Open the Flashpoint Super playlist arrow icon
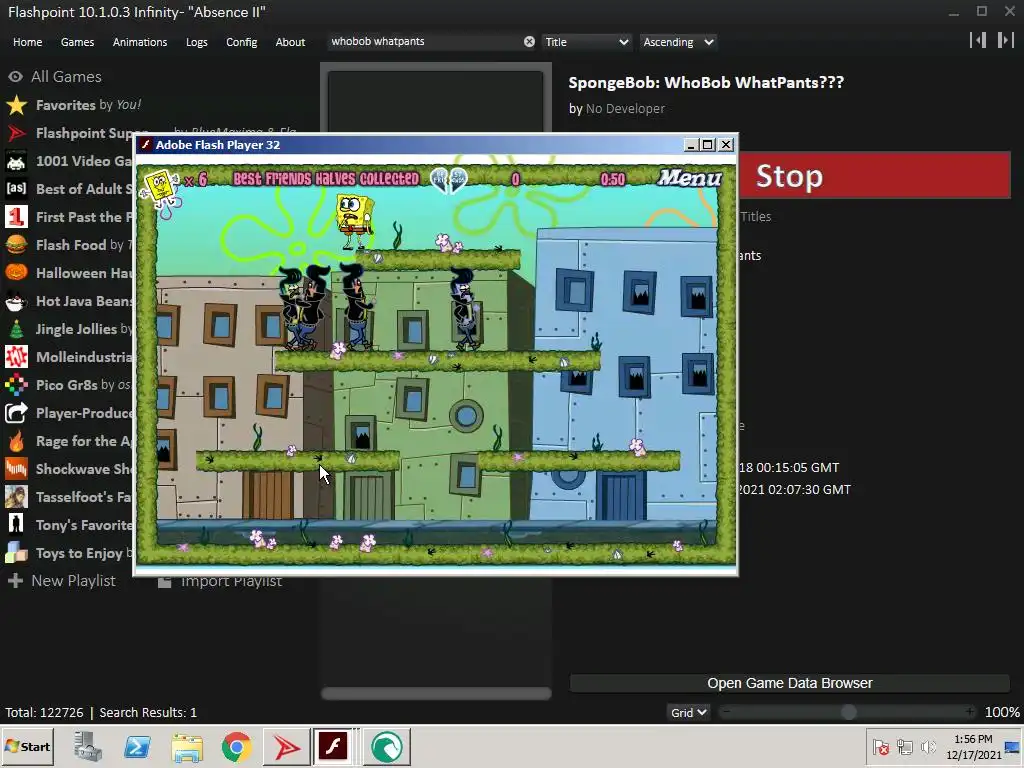 click(x=16, y=133)
